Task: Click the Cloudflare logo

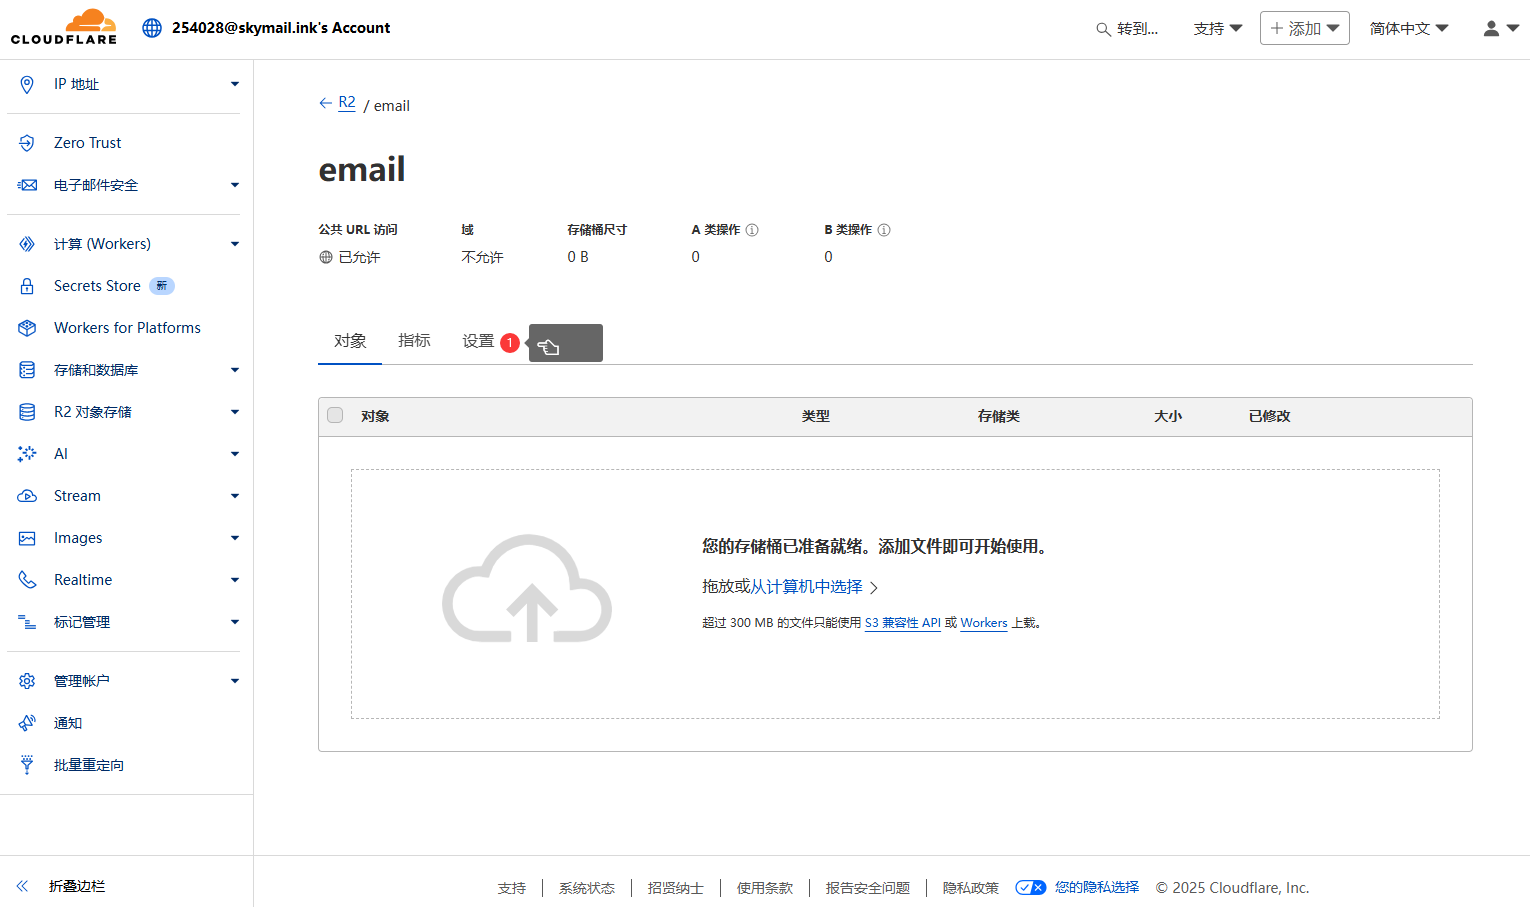Action: coord(64,27)
